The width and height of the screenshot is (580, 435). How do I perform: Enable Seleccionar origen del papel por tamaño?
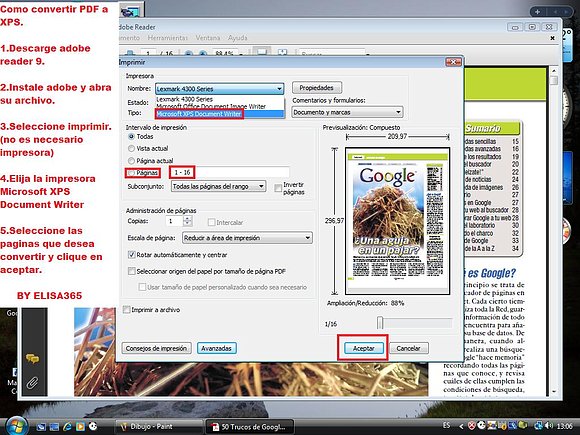pos(131,271)
